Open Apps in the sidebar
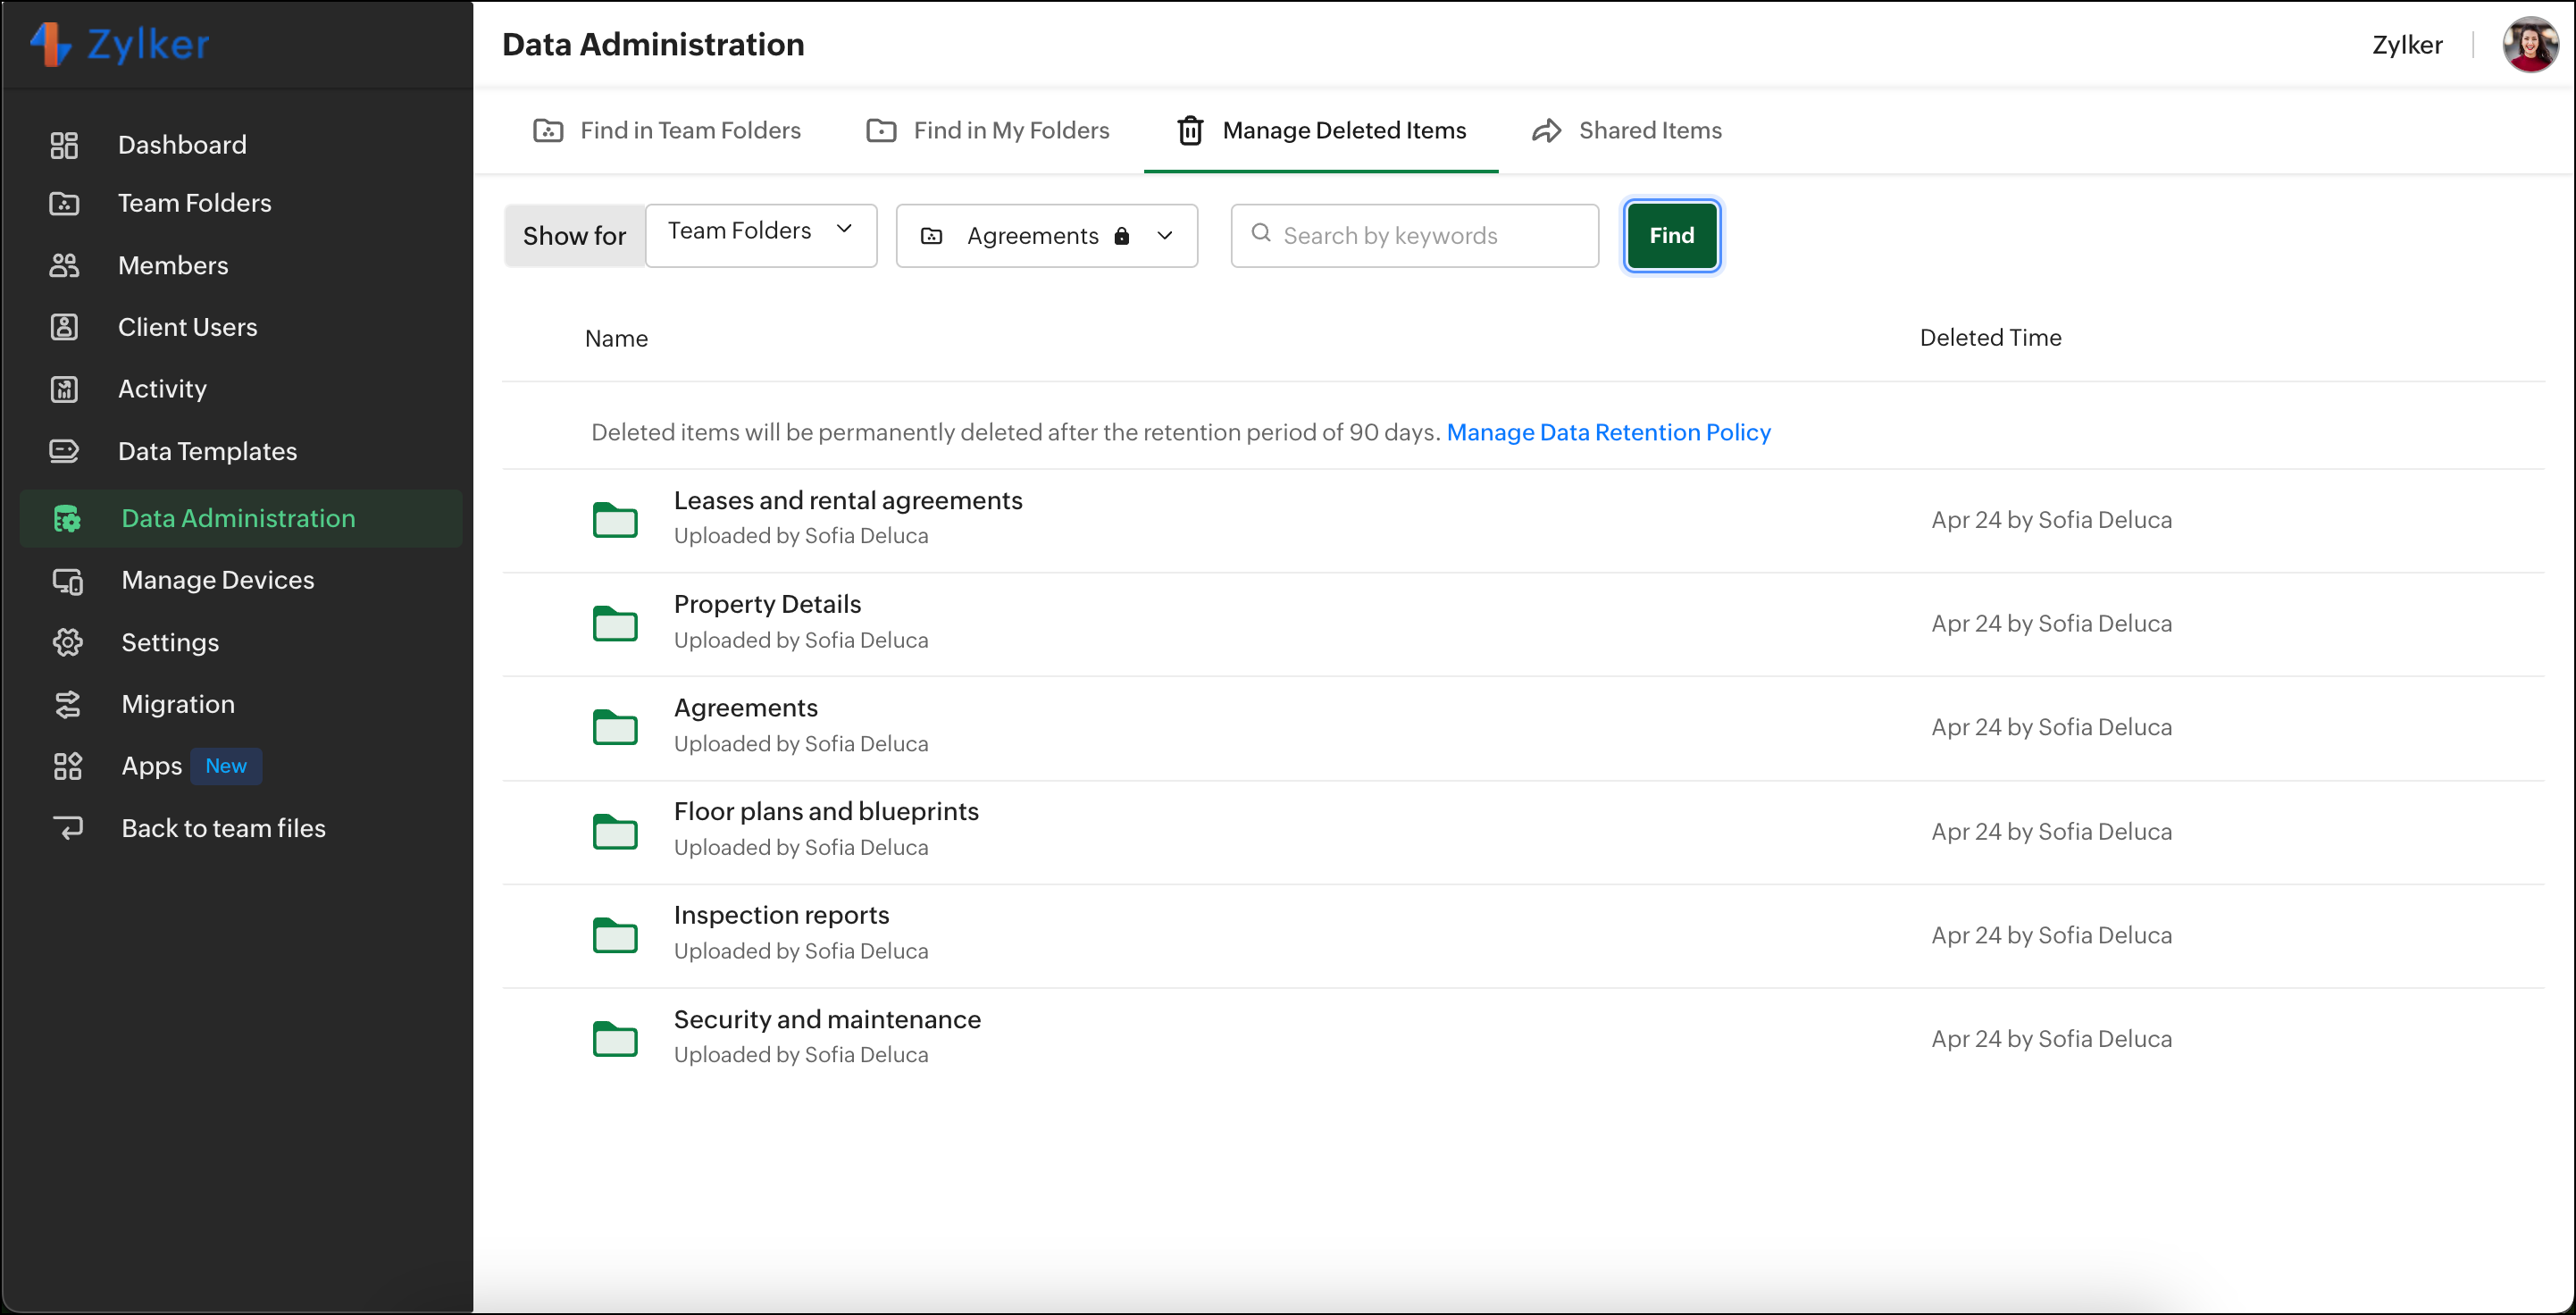2576x1315 pixels. [x=152, y=767]
